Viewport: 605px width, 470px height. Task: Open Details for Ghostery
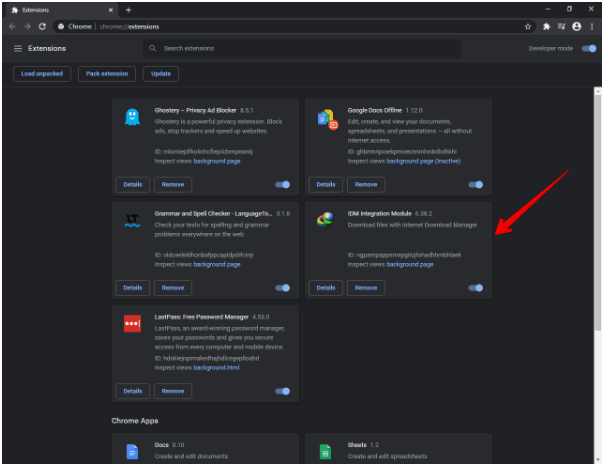coord(133,184)
